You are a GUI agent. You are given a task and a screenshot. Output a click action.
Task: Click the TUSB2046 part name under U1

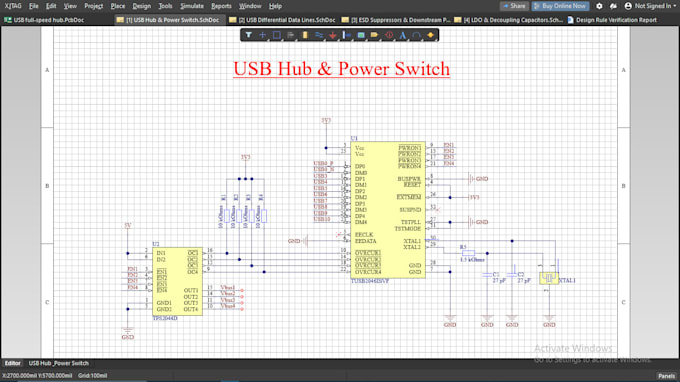(x=369, y=281)
